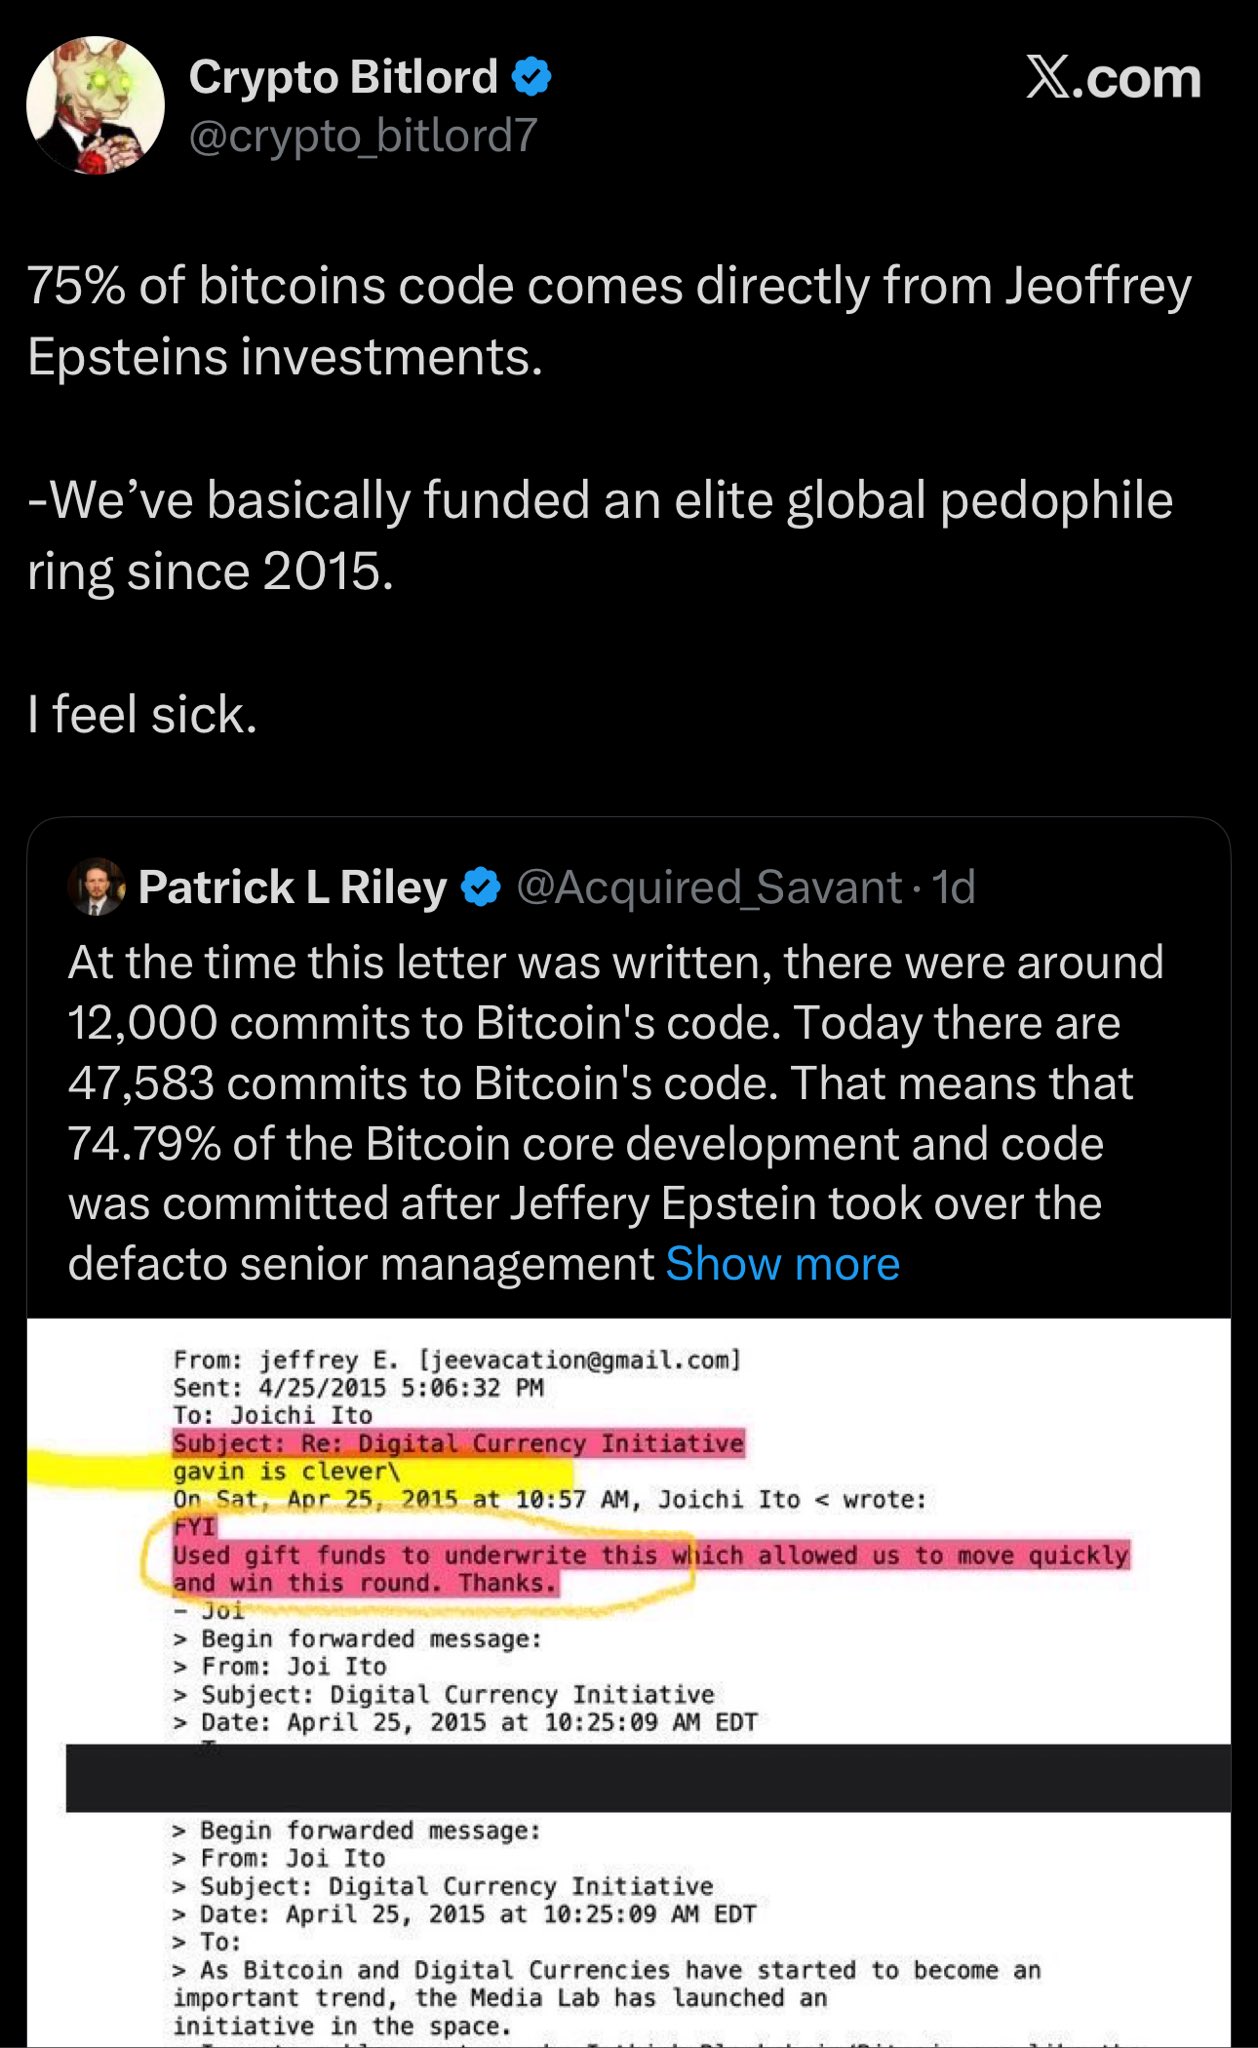Viewport: 1258px width, 2048px height.
Task: Click the main post text about bitcoins code
Action: pos(609,320)
